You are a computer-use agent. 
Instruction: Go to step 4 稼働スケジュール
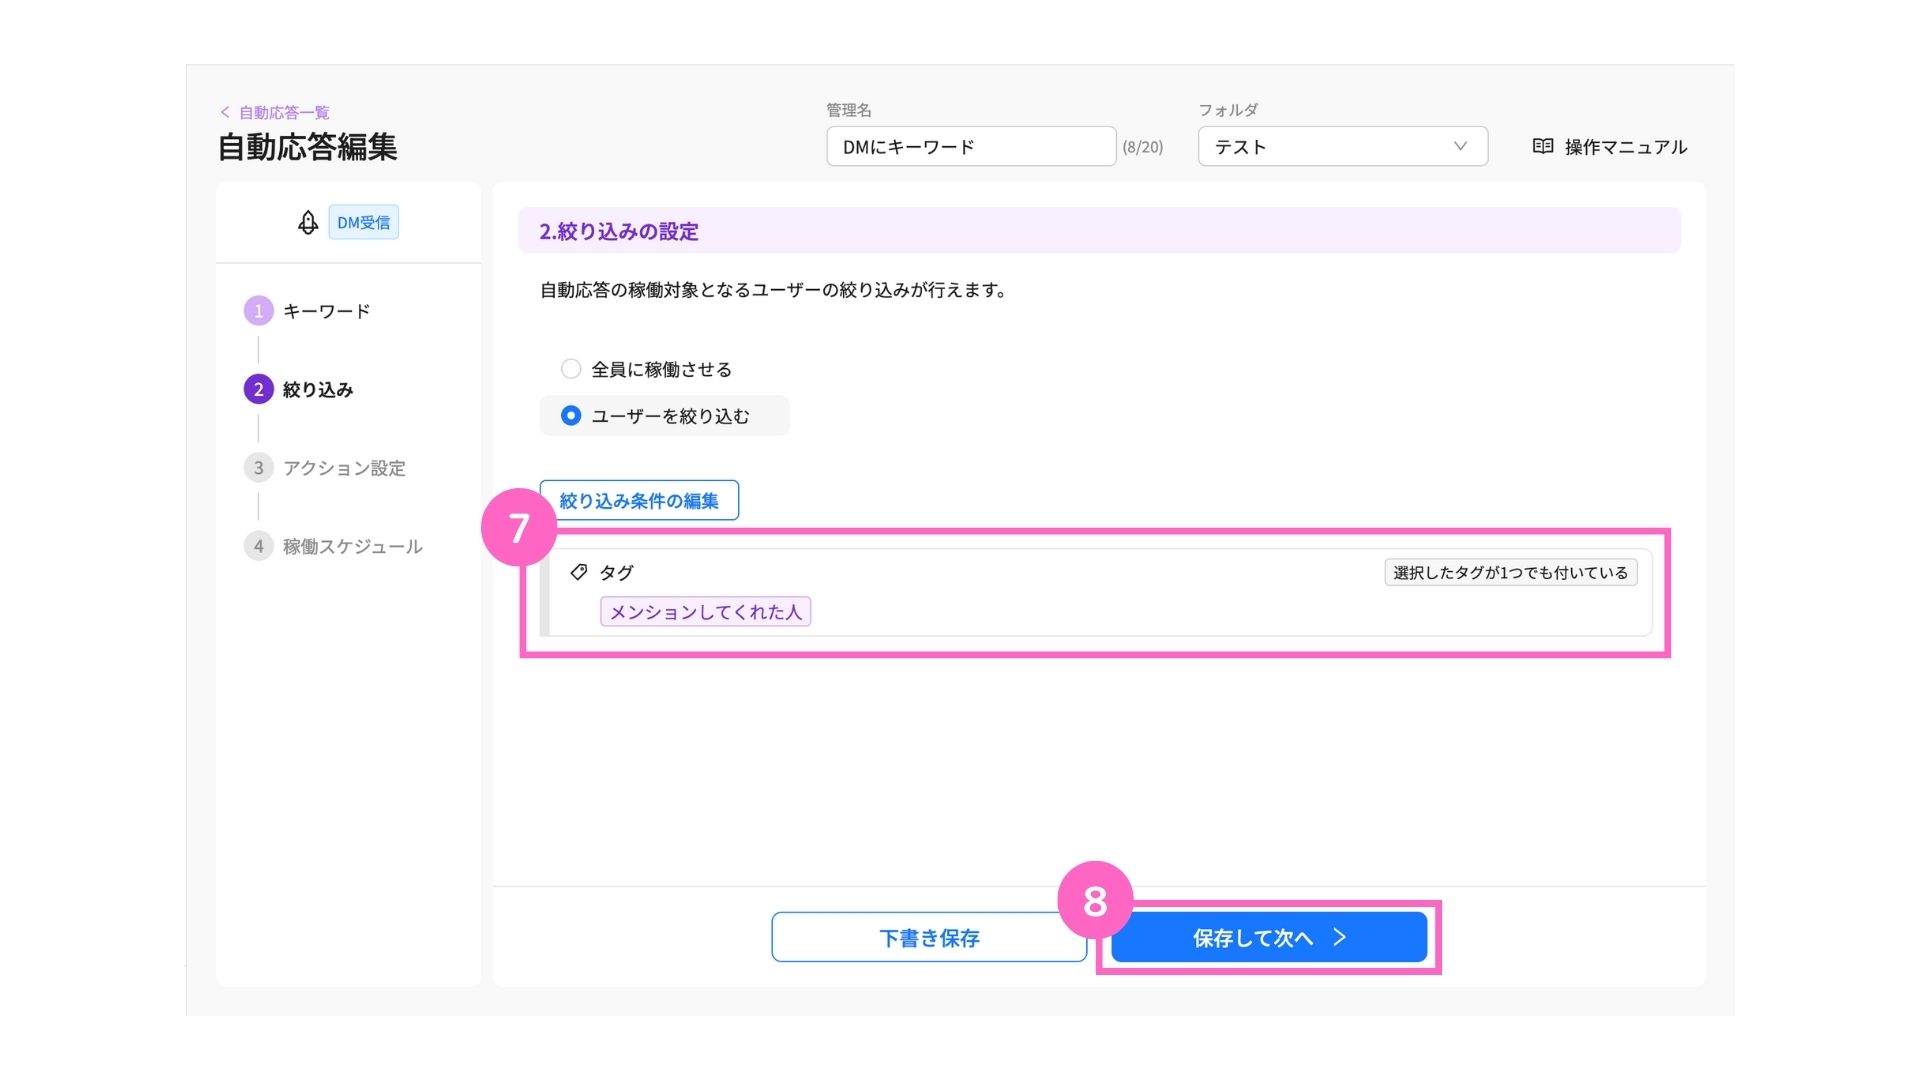334,546
